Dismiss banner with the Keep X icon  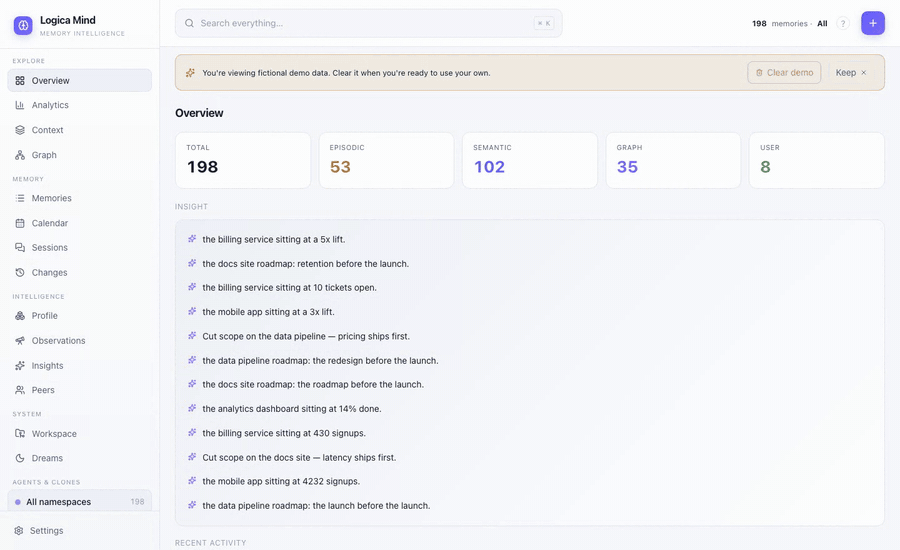tap(863, 73)
